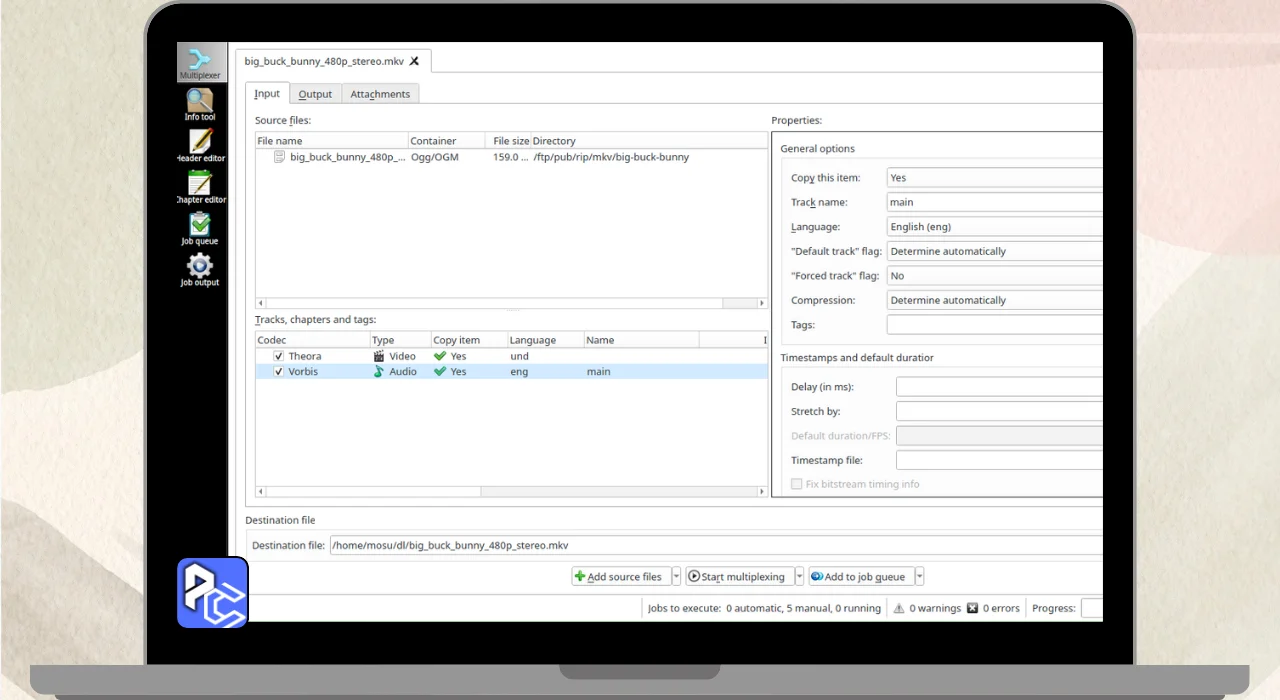1280x700 pixels.
Task: Uncheck the Vorbis audio track checkbox
Action: coord(279,372)
